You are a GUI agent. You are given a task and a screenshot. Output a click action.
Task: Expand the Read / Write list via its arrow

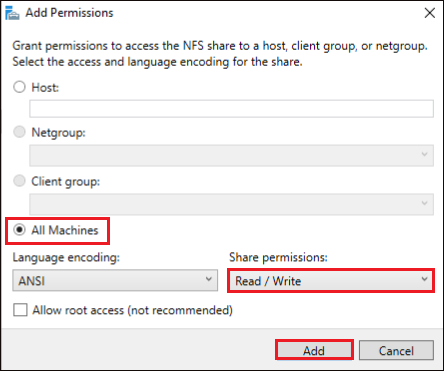424,279
